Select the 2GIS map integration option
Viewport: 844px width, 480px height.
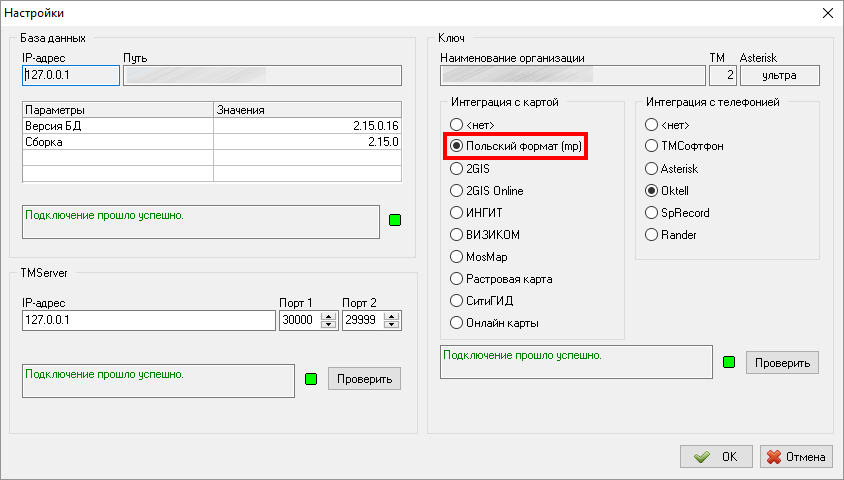457,169
